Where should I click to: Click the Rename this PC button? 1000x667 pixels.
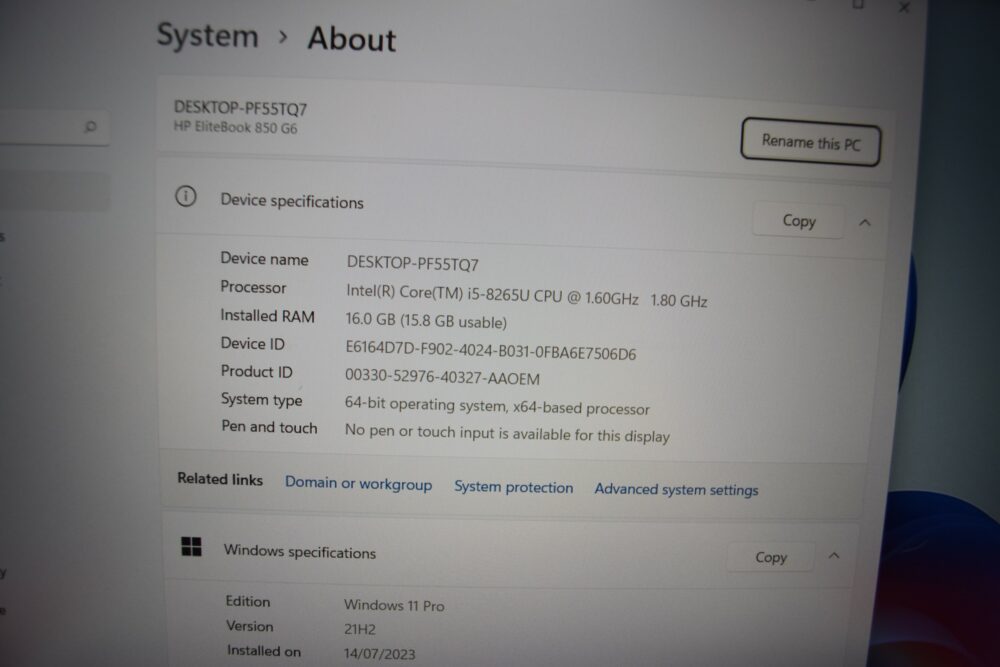tap(811, 142)
